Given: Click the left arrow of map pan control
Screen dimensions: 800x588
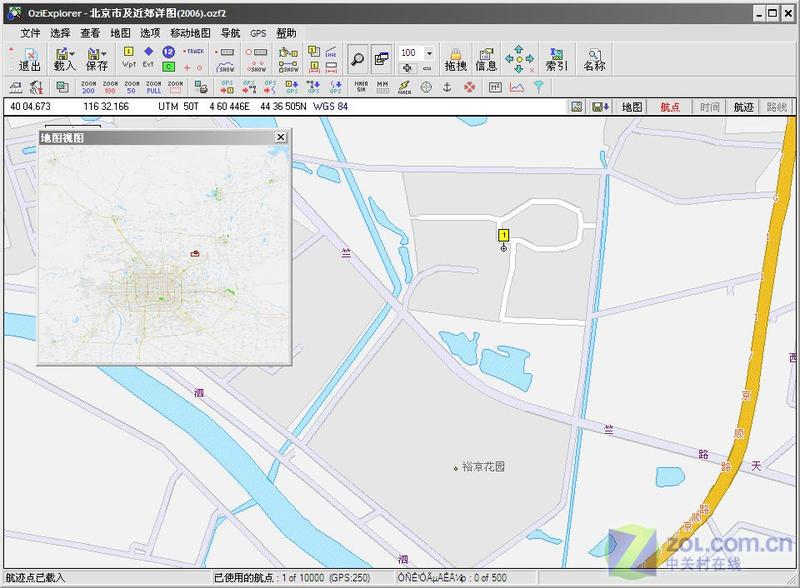Looking at the screenshot, I should 509,59.
